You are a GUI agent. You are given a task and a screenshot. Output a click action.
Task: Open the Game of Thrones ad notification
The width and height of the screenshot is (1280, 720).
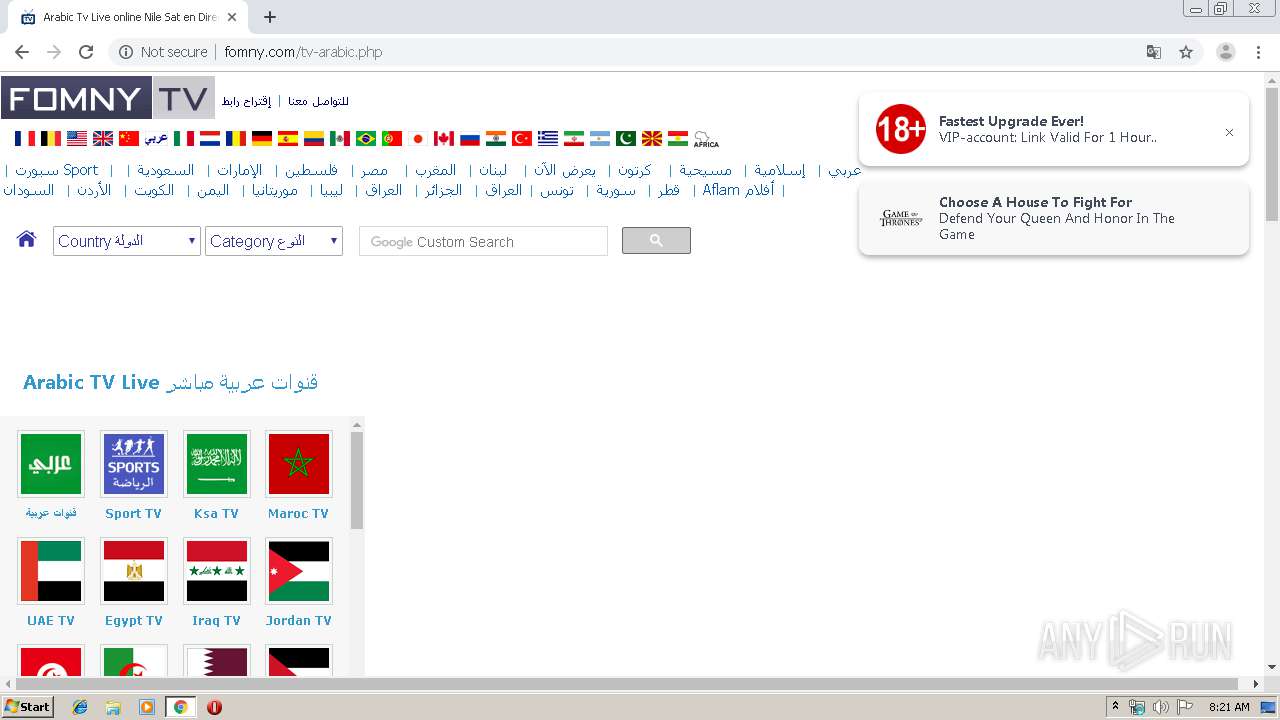coord(1054,218)
